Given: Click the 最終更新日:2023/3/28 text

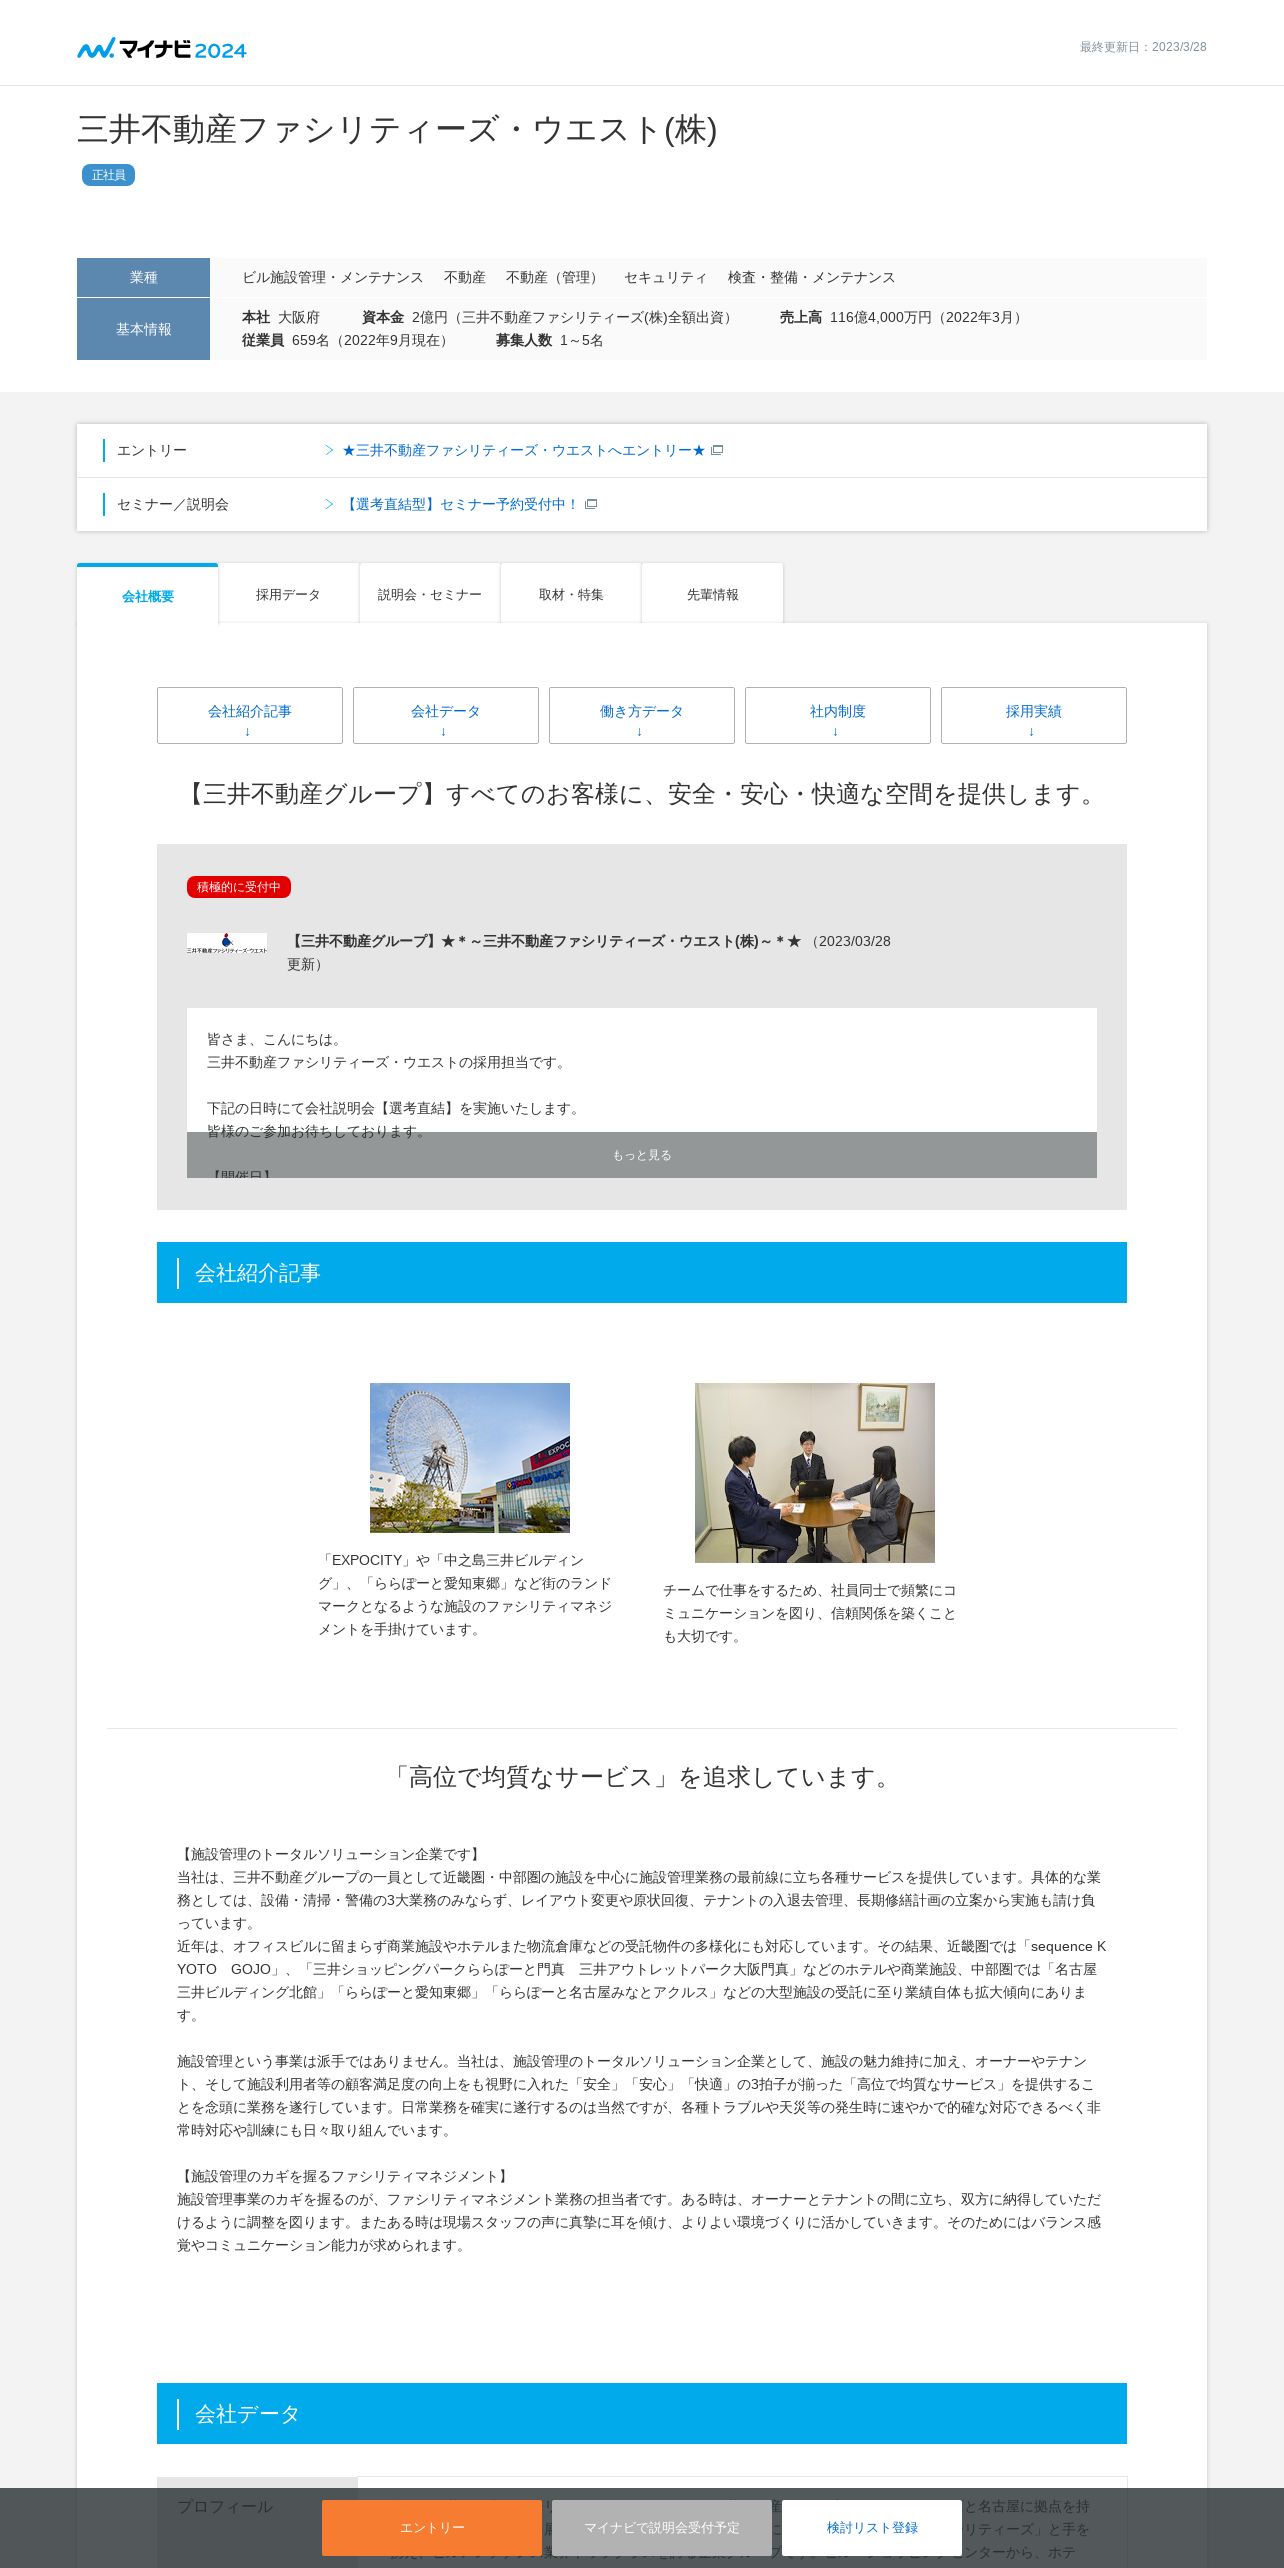Looking at the screenshot, I should 1143,47.
